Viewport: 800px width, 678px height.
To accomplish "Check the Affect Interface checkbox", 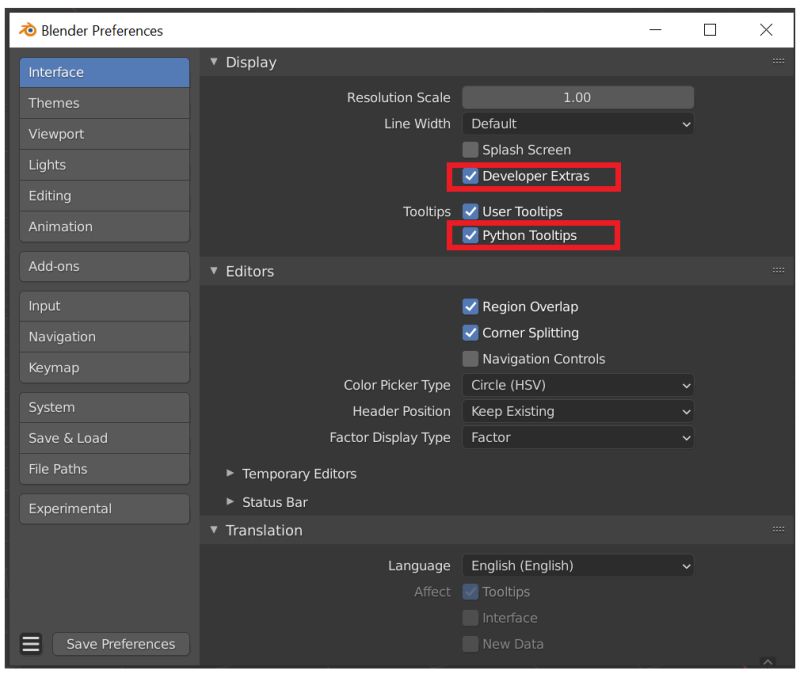I will click(470, 618).
